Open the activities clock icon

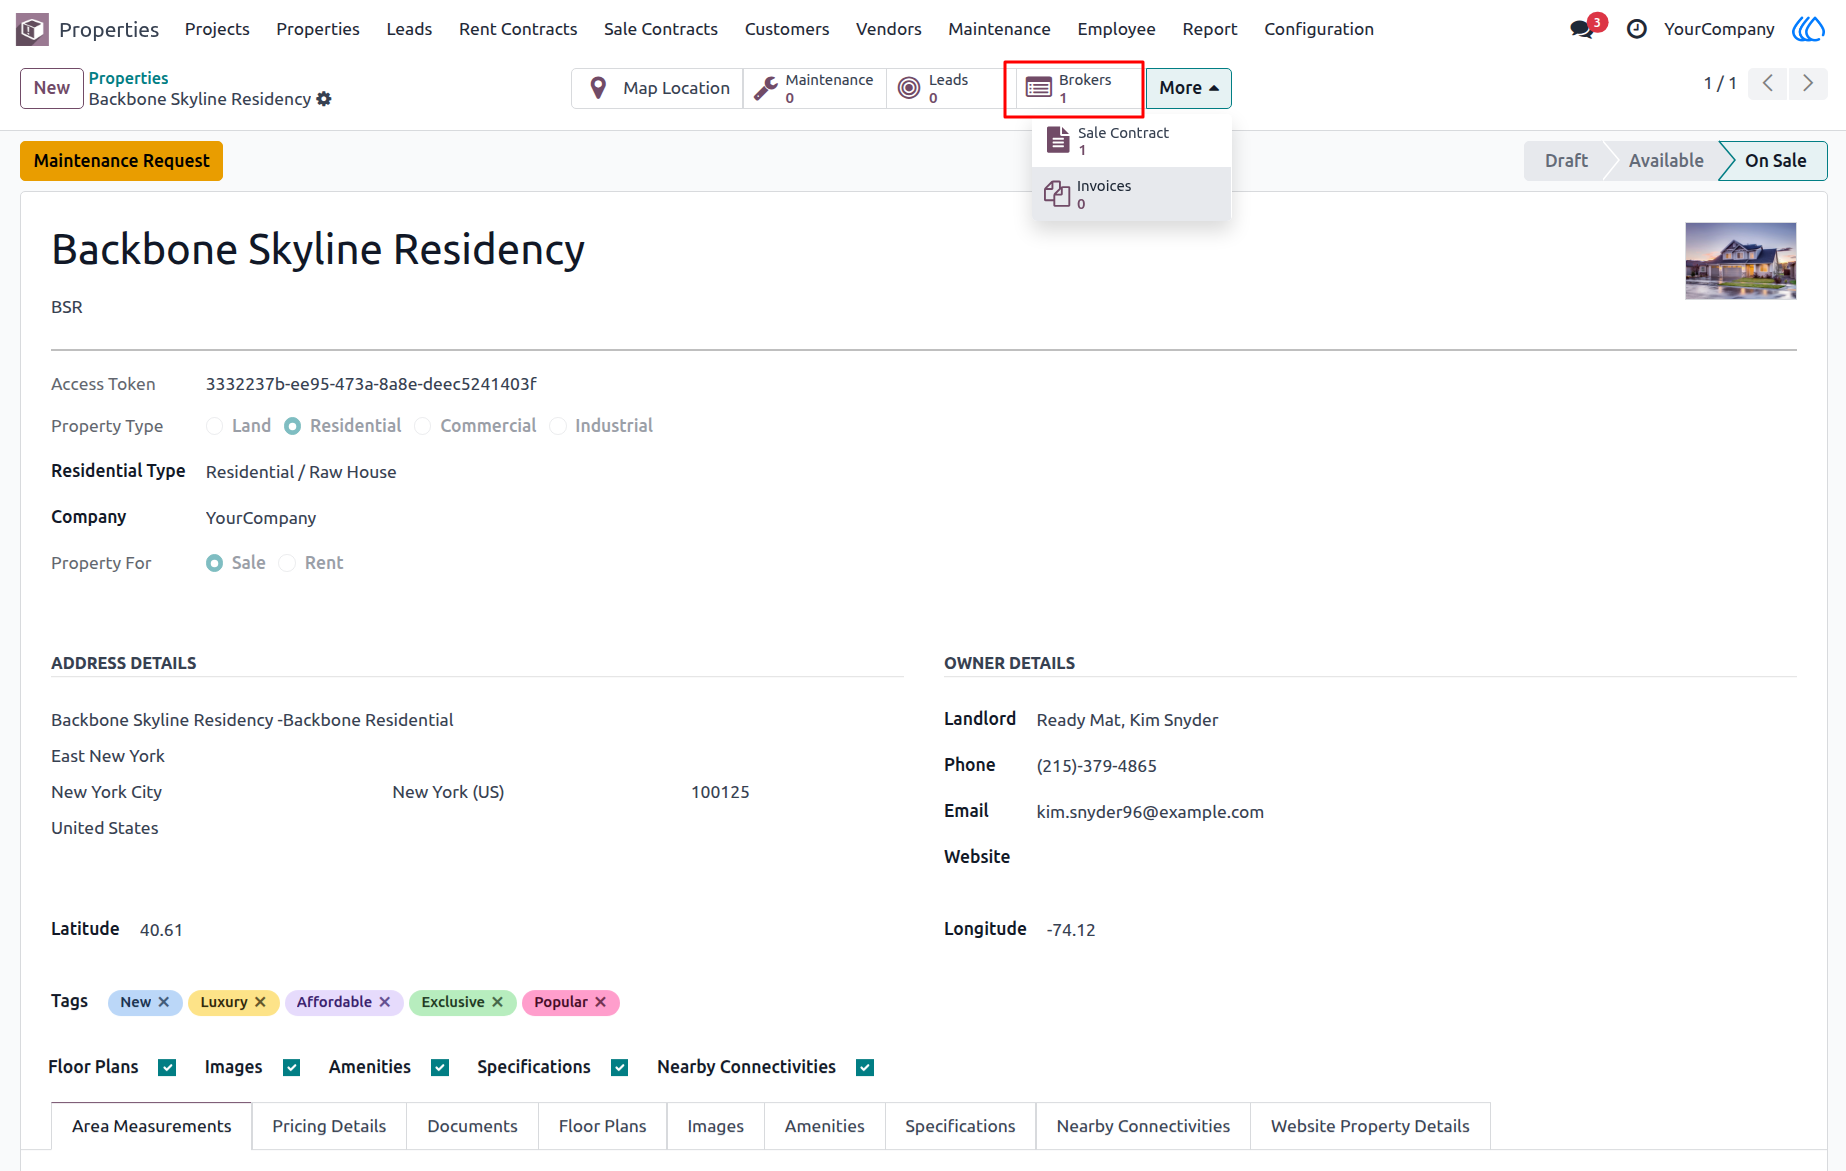coord(1636,29)
